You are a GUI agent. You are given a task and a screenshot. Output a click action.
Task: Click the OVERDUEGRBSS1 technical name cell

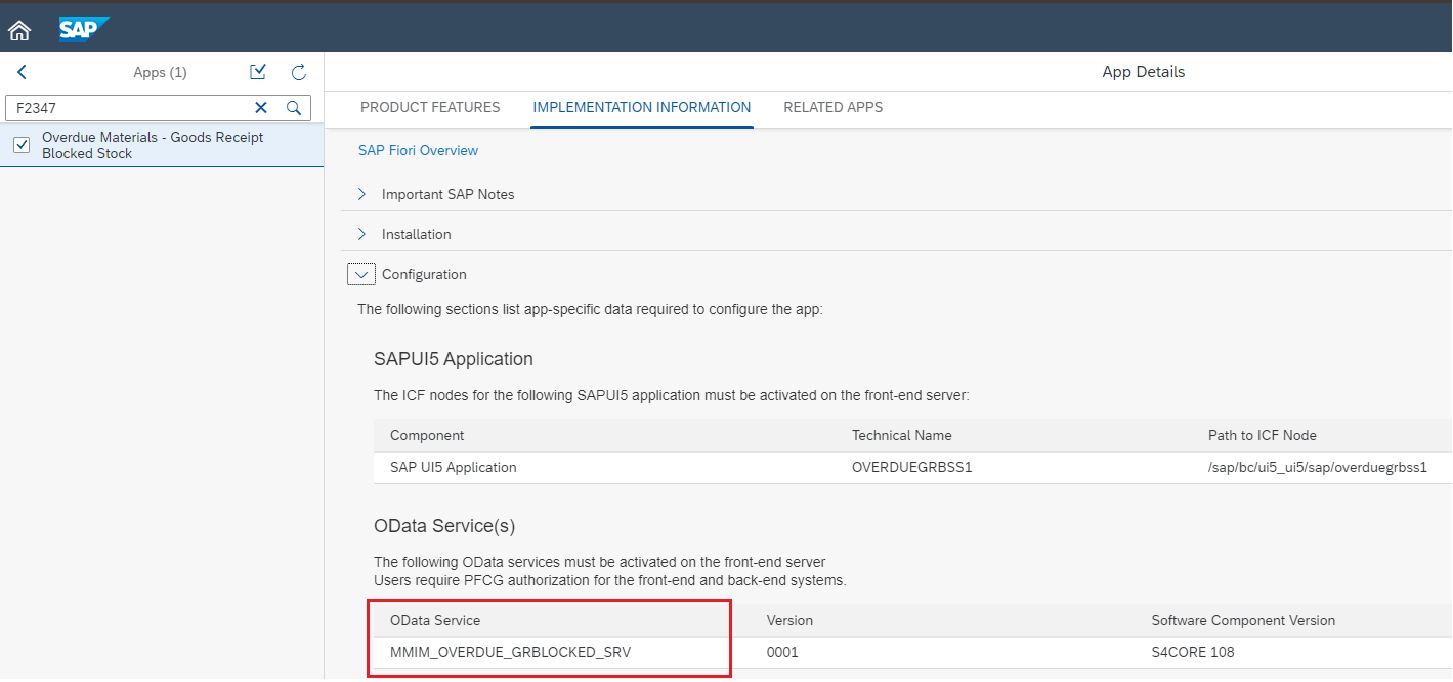point(912,467)
